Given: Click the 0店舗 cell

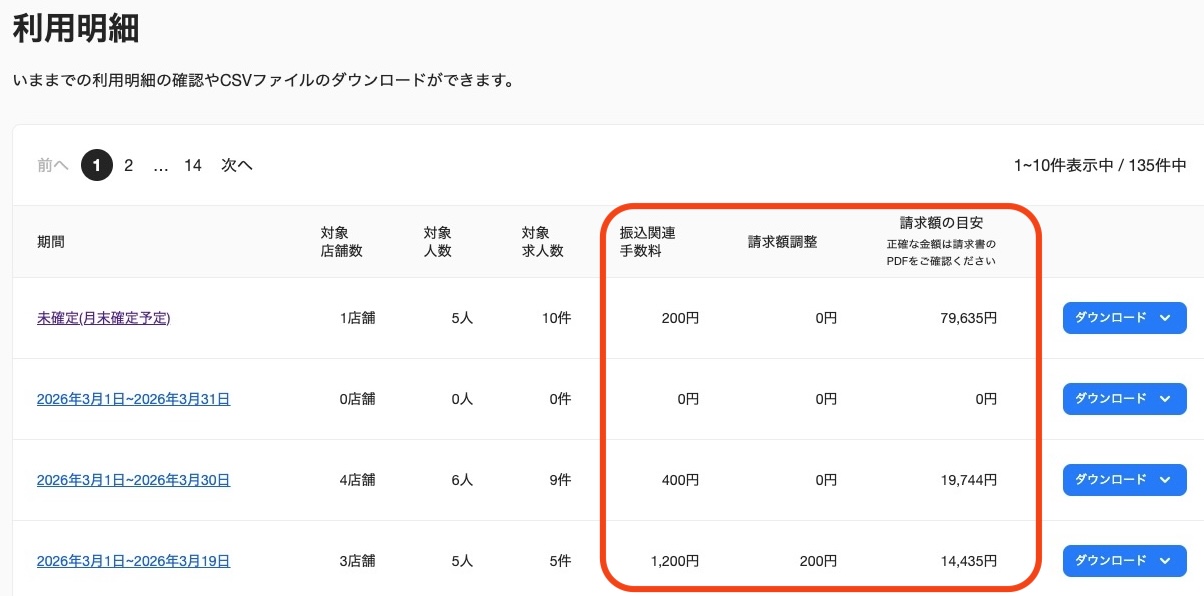Looking at the screenshot, I should [358, 399].
